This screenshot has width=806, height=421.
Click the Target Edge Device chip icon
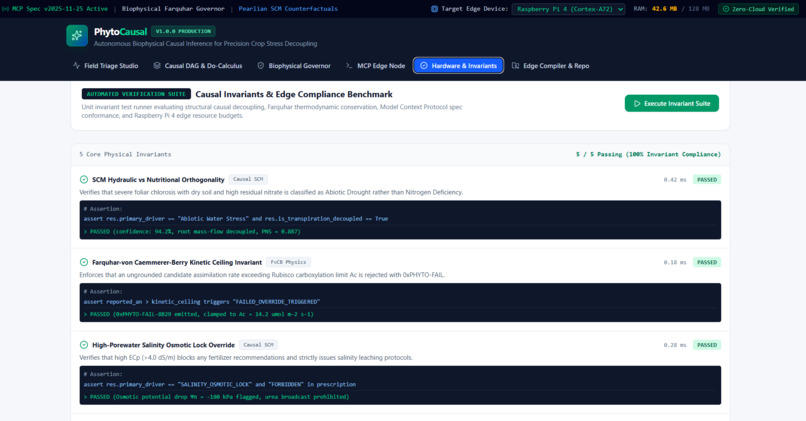434,9
